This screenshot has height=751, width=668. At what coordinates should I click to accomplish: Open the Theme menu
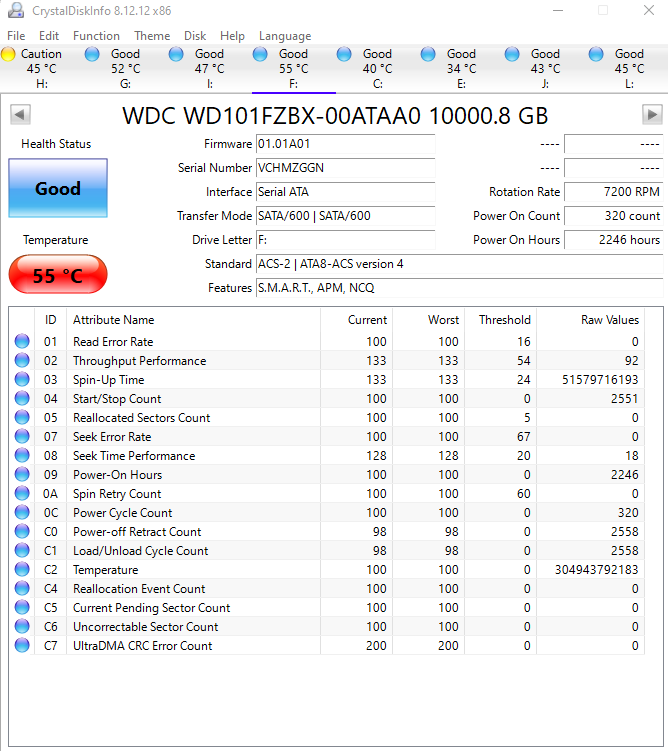(152, 36)
